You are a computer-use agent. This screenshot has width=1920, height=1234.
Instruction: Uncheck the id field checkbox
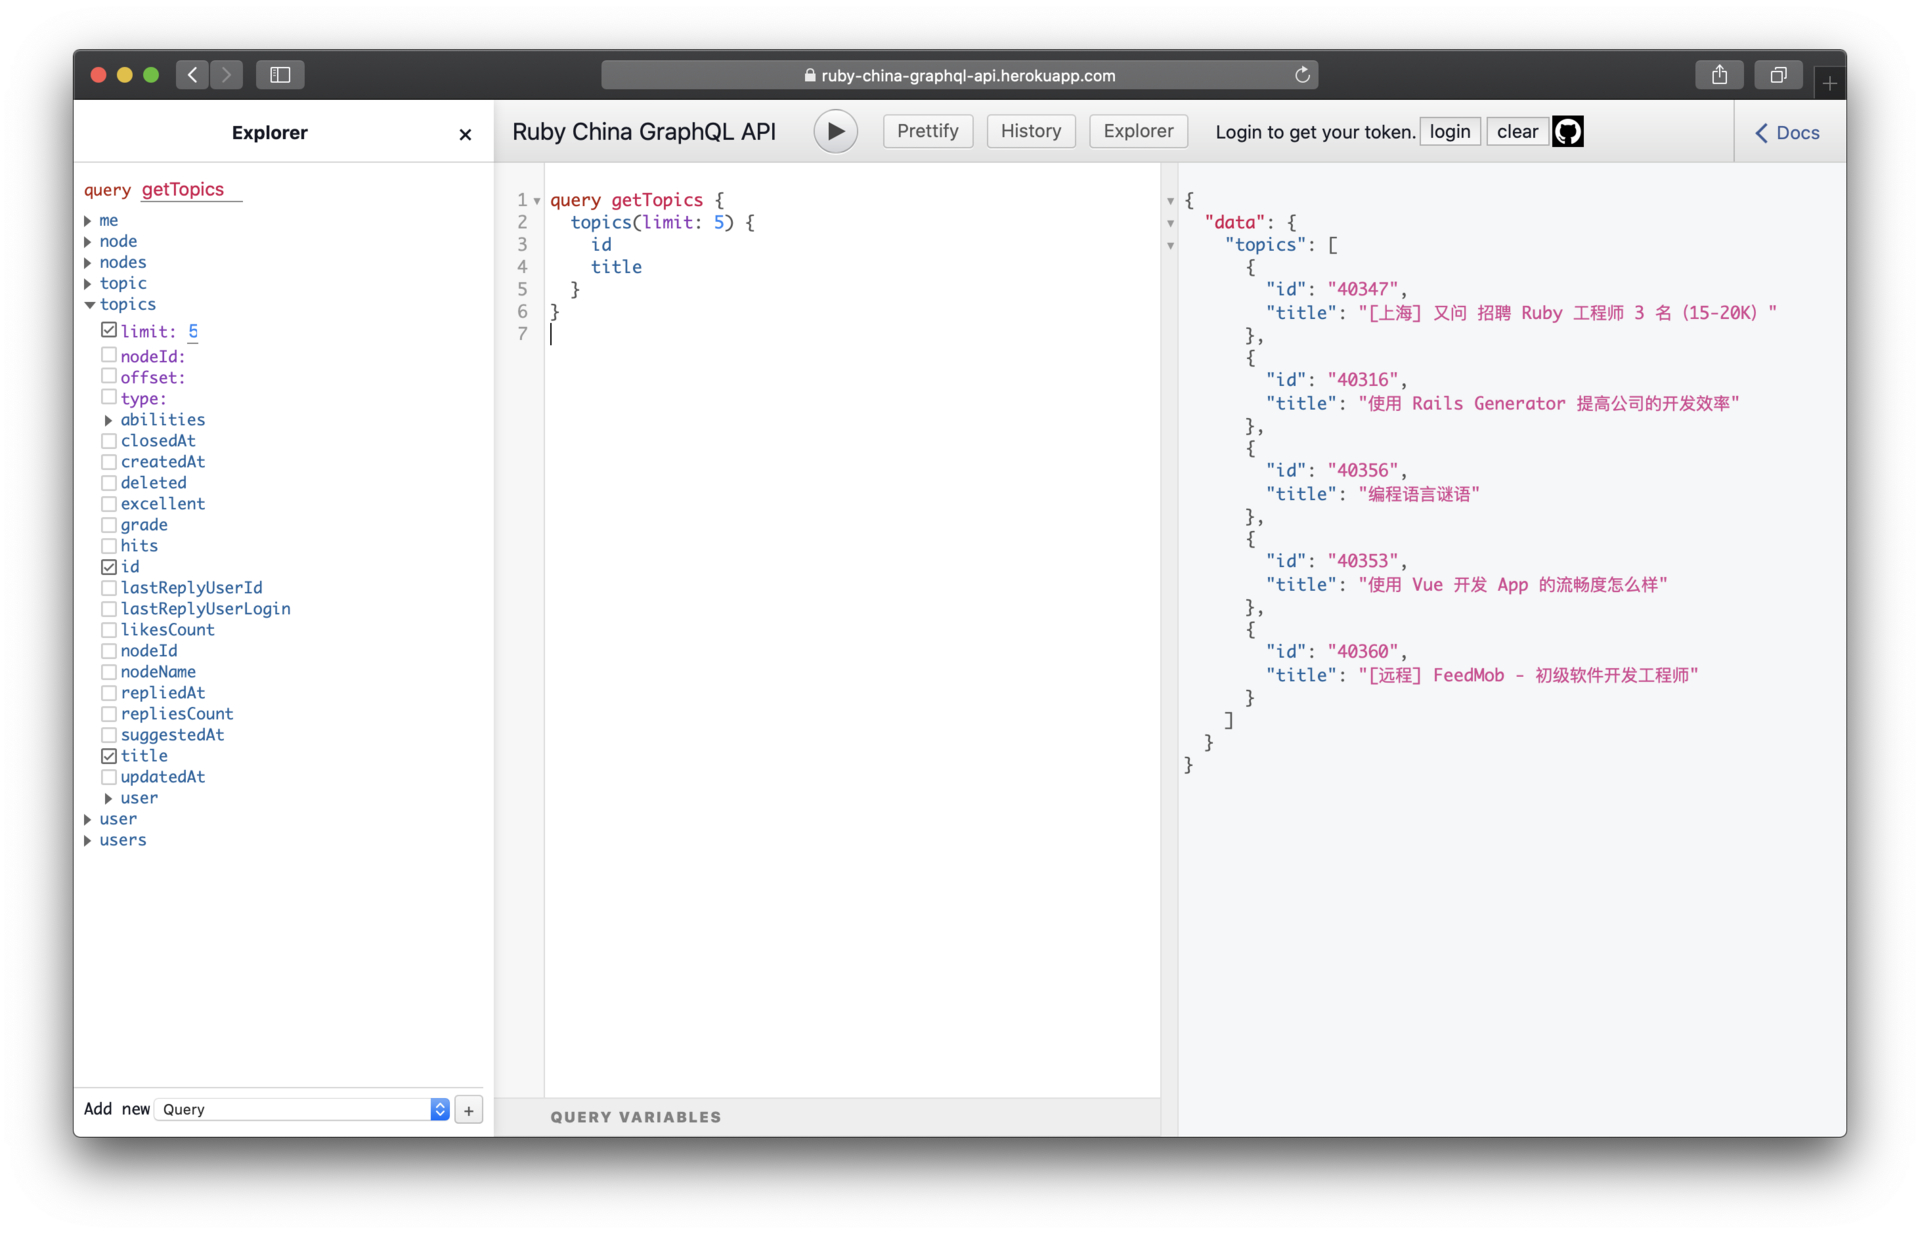(x=109, y=566)
